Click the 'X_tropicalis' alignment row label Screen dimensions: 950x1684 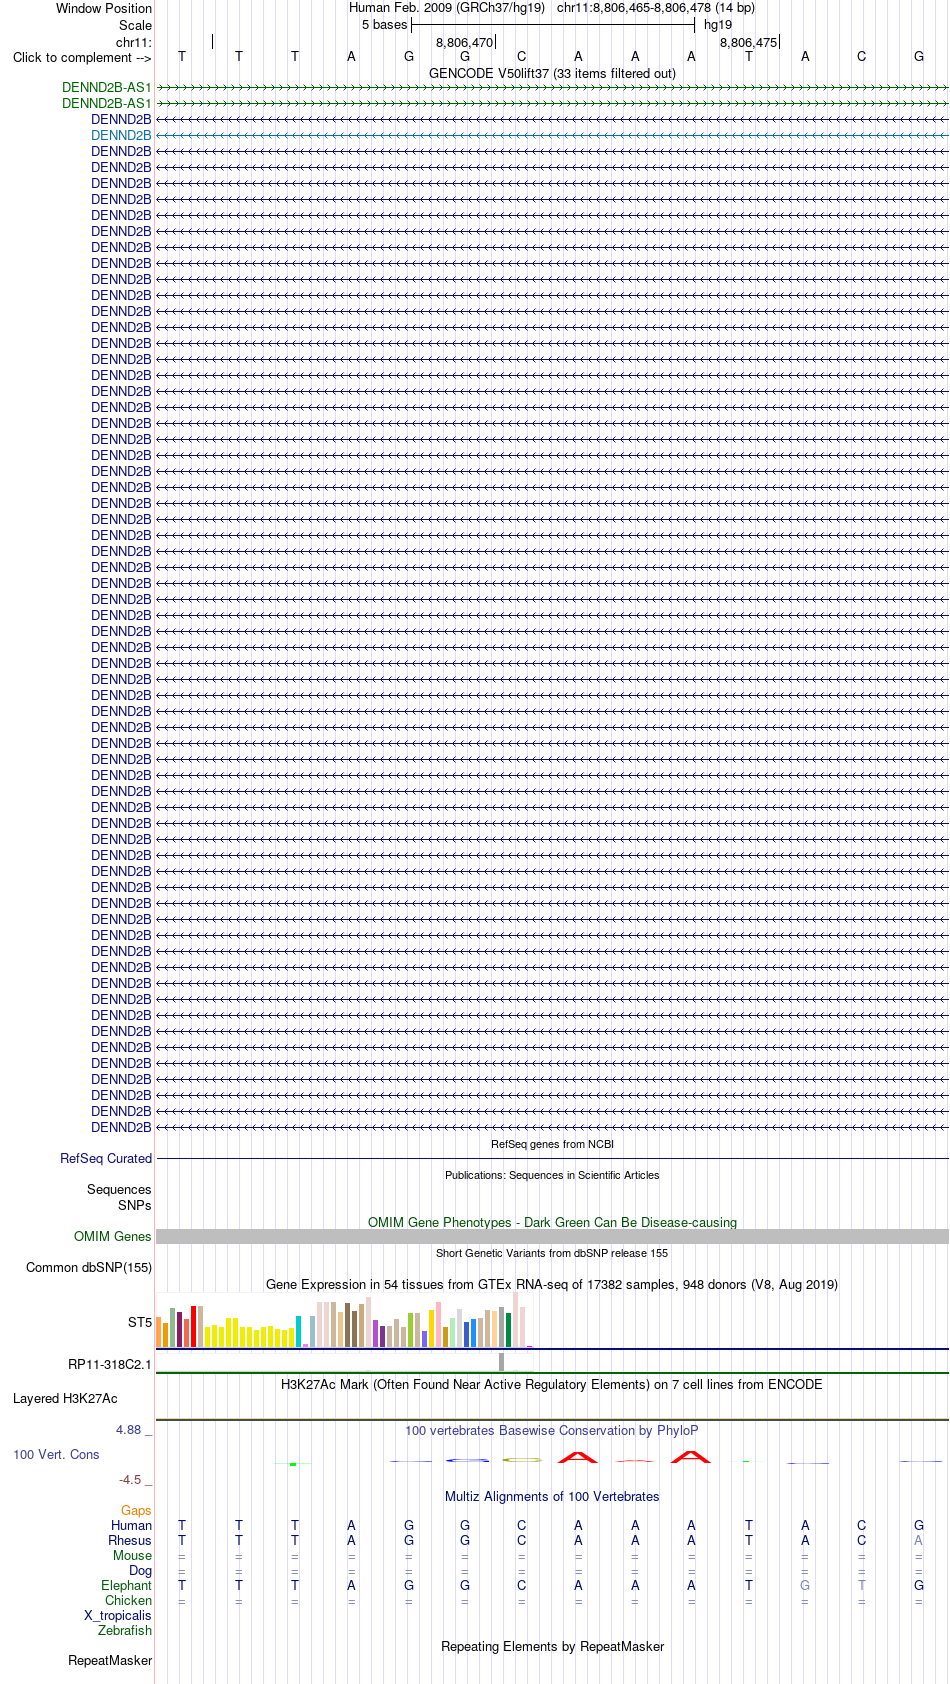(118, 1615)
